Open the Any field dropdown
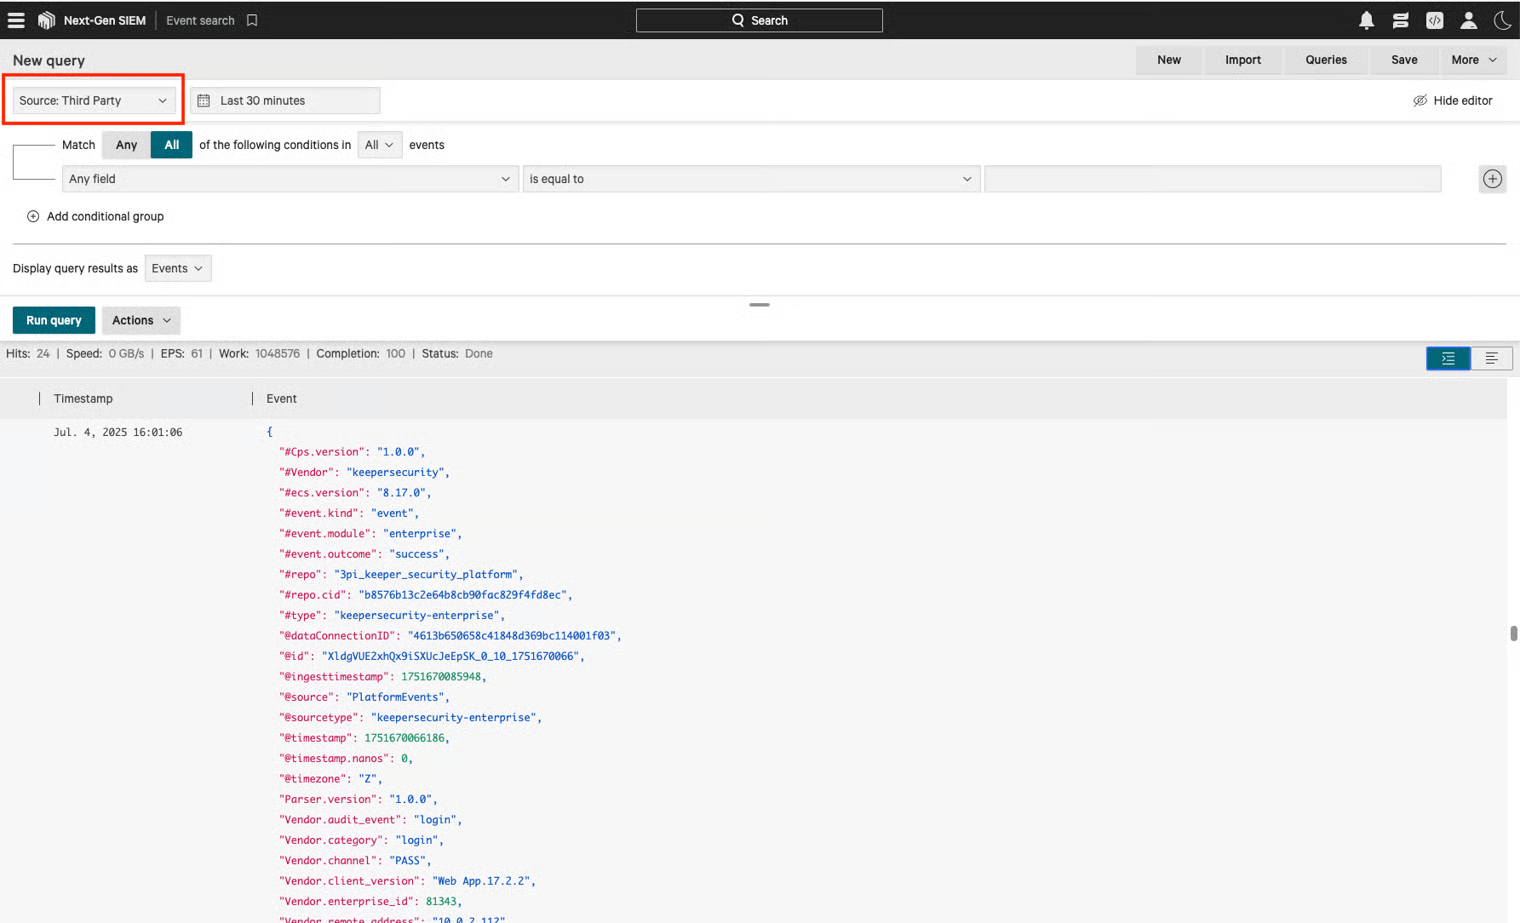Screen dimensions: 1520x923 [289, 179]
